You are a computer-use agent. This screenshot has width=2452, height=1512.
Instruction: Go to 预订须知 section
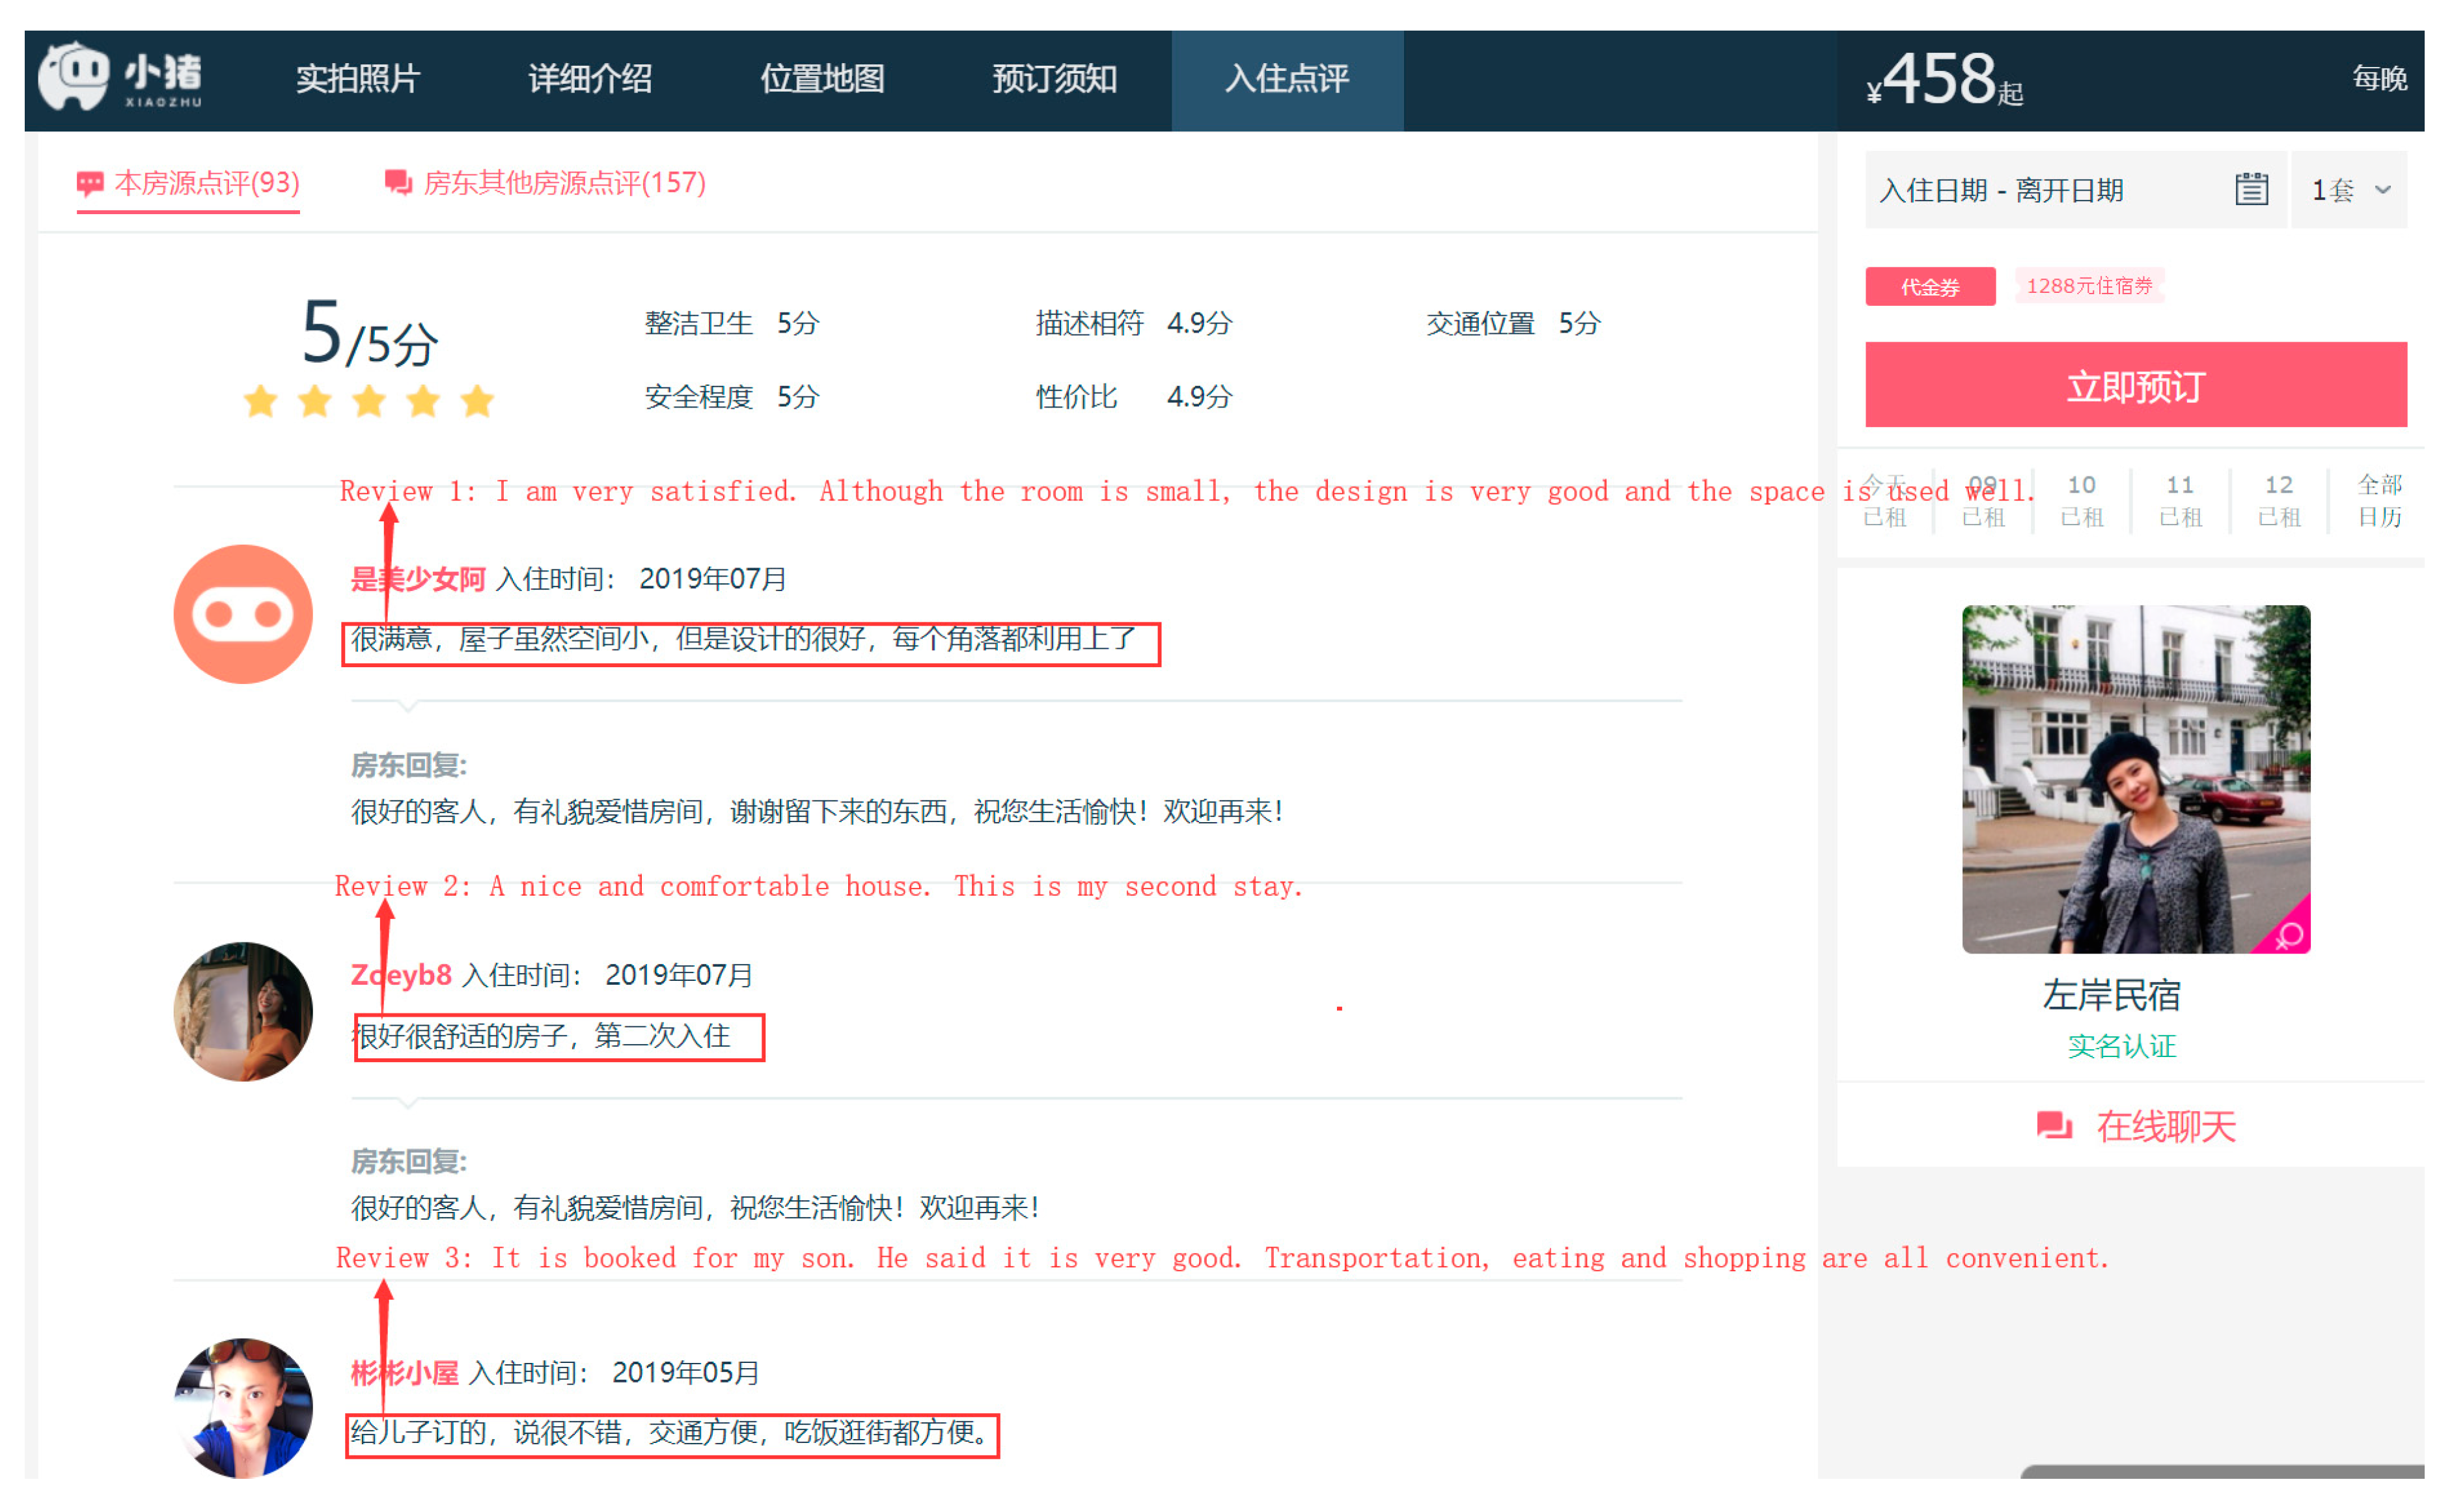pyautogui.click(x=1054, y=79)
